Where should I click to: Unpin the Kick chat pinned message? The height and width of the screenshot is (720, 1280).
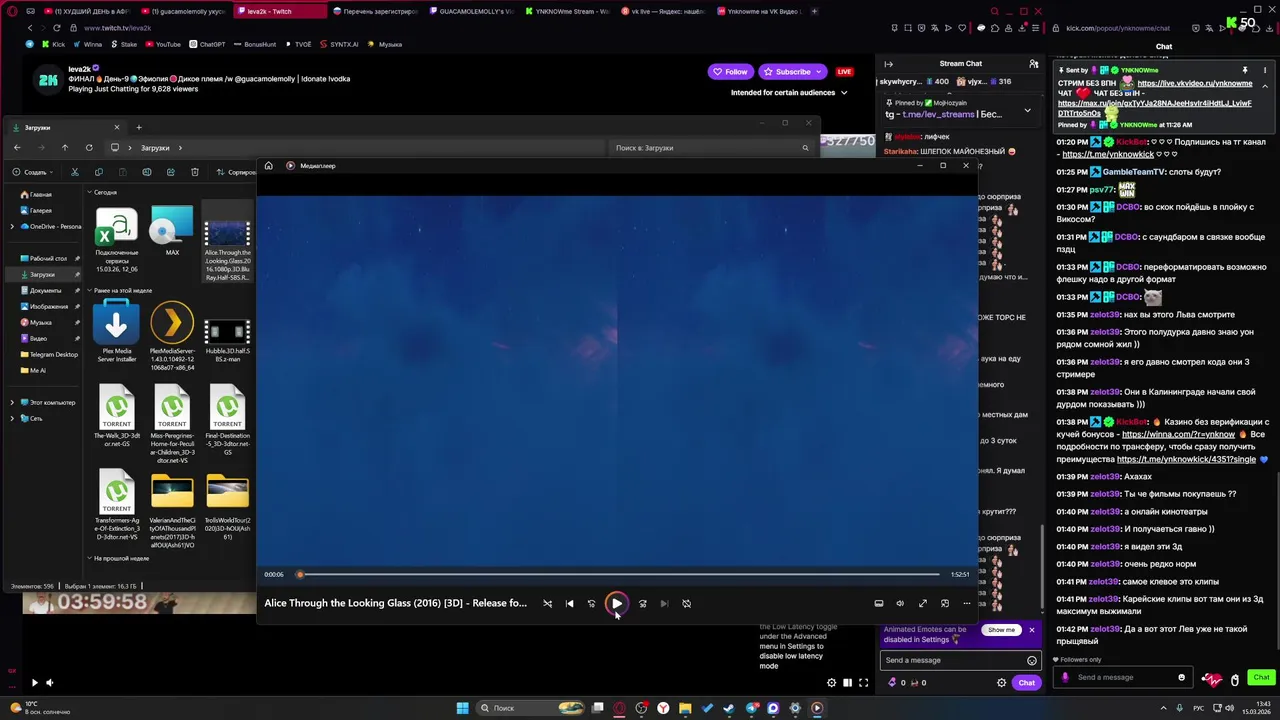pyautogui.click(x=1245, y=70)
